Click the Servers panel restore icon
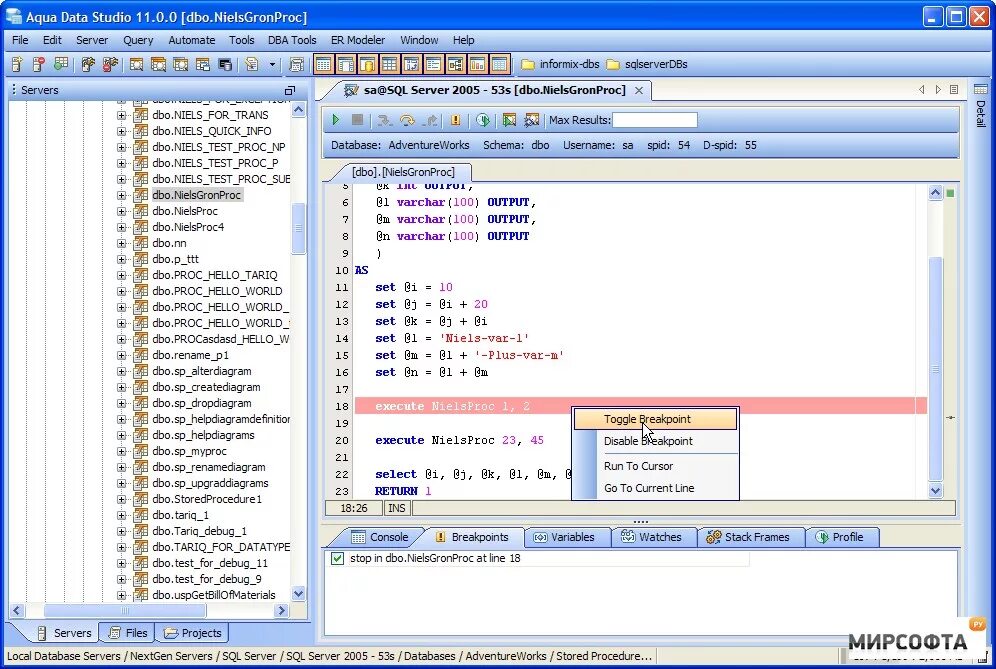Viewport: 996px width, 669px height. click(x=290, y=90)
